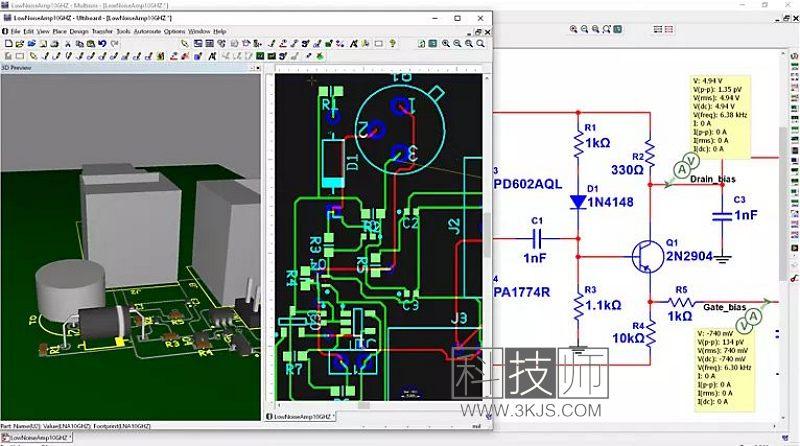
Task: Click the Drain_bias measurement probe icon
Action: [x=685, y=166]
